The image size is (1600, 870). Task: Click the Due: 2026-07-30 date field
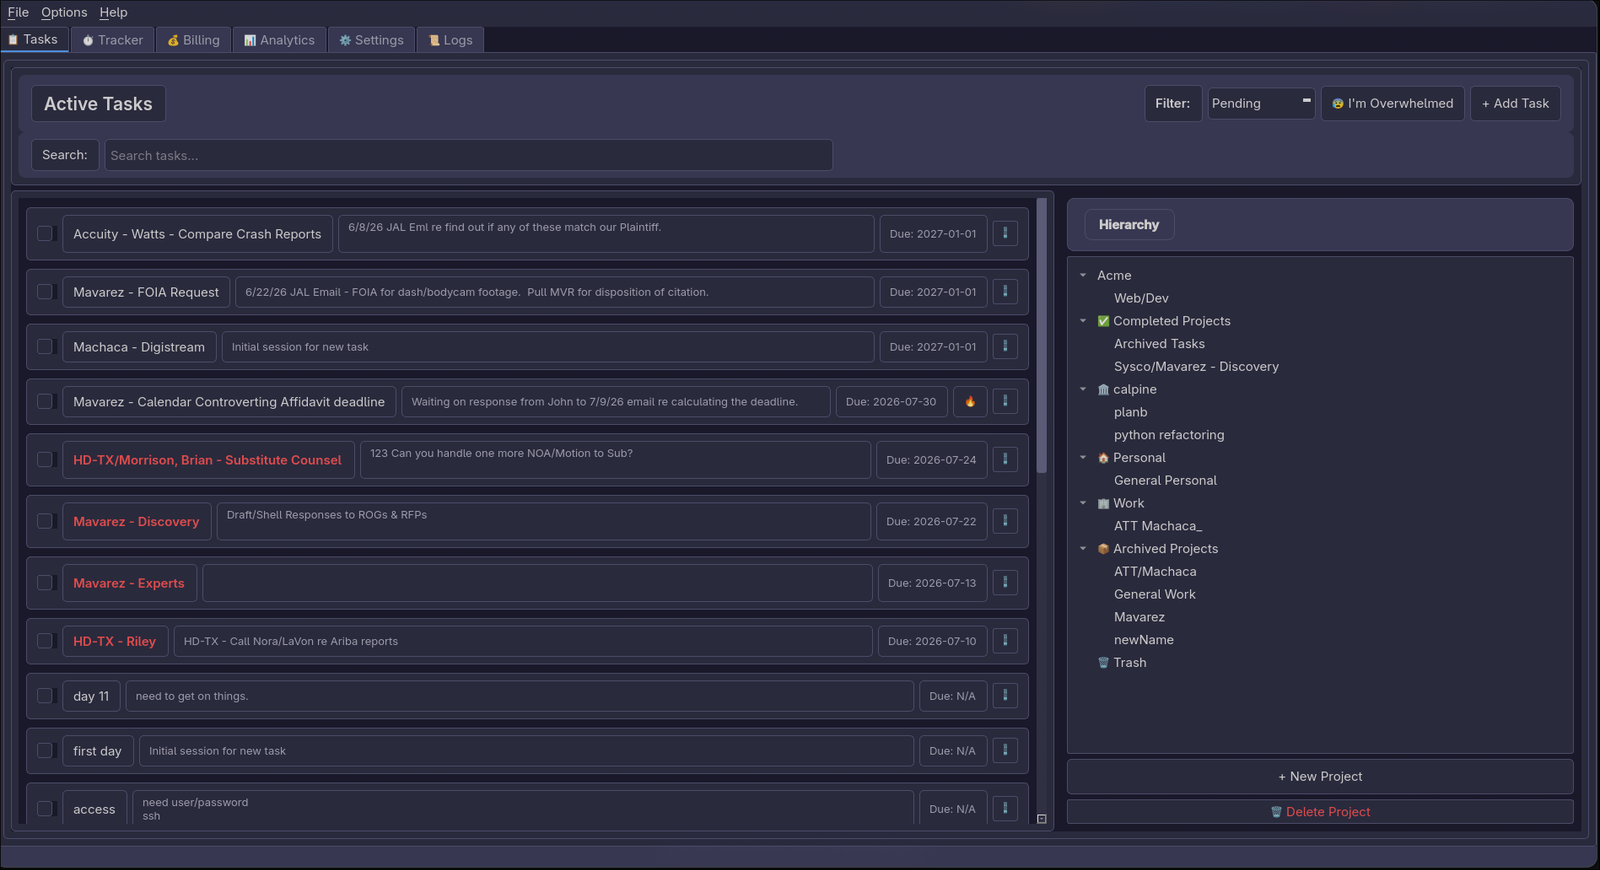click(x=891, y=401)
